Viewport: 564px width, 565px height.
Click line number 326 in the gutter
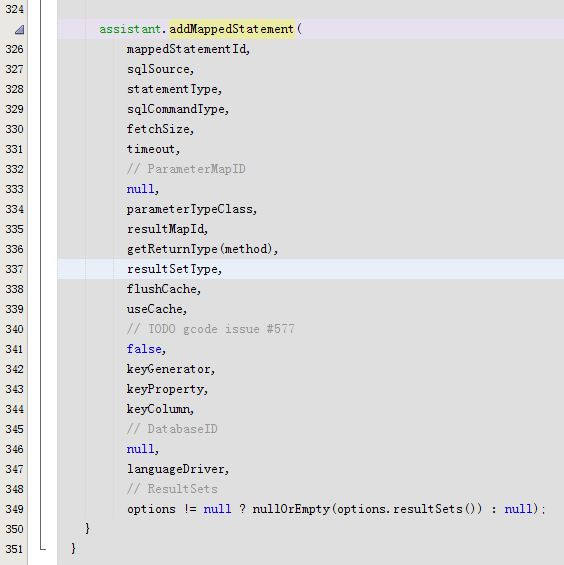tap(14, 49)
